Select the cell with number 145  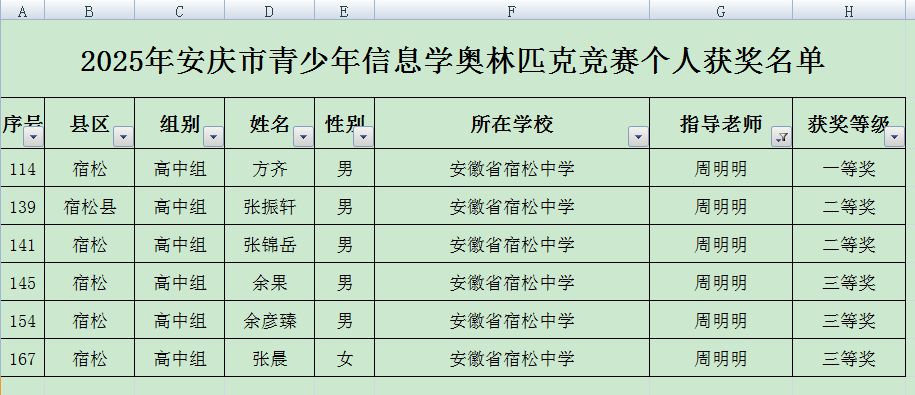pos(22,282)
